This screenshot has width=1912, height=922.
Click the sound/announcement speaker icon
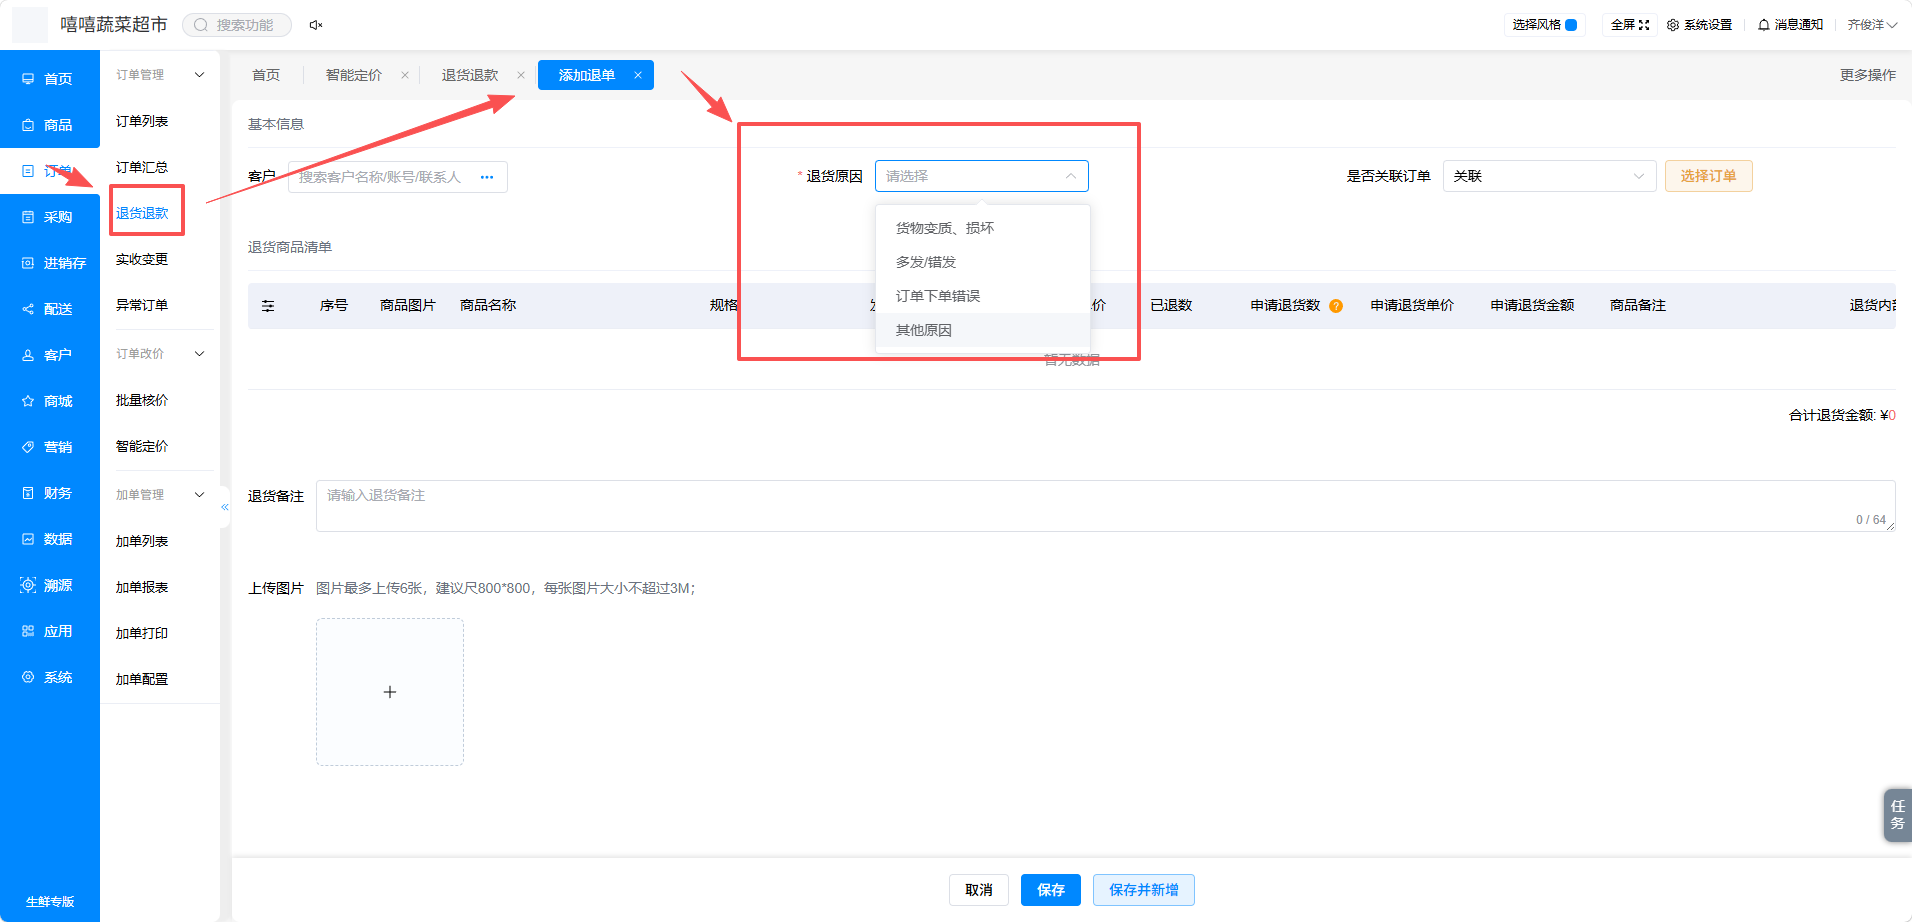tap(316, 25)
